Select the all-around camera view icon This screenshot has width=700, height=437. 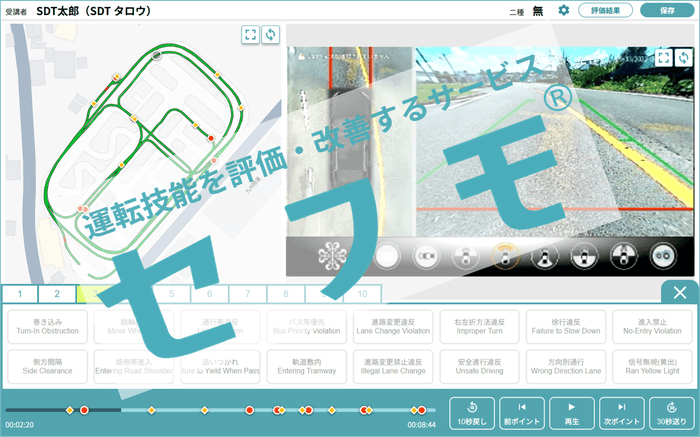330,256
